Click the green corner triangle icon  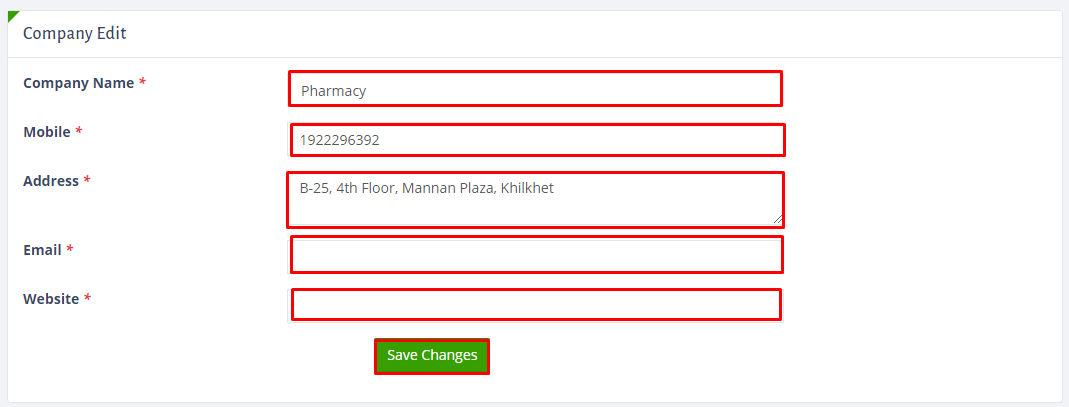12,15
